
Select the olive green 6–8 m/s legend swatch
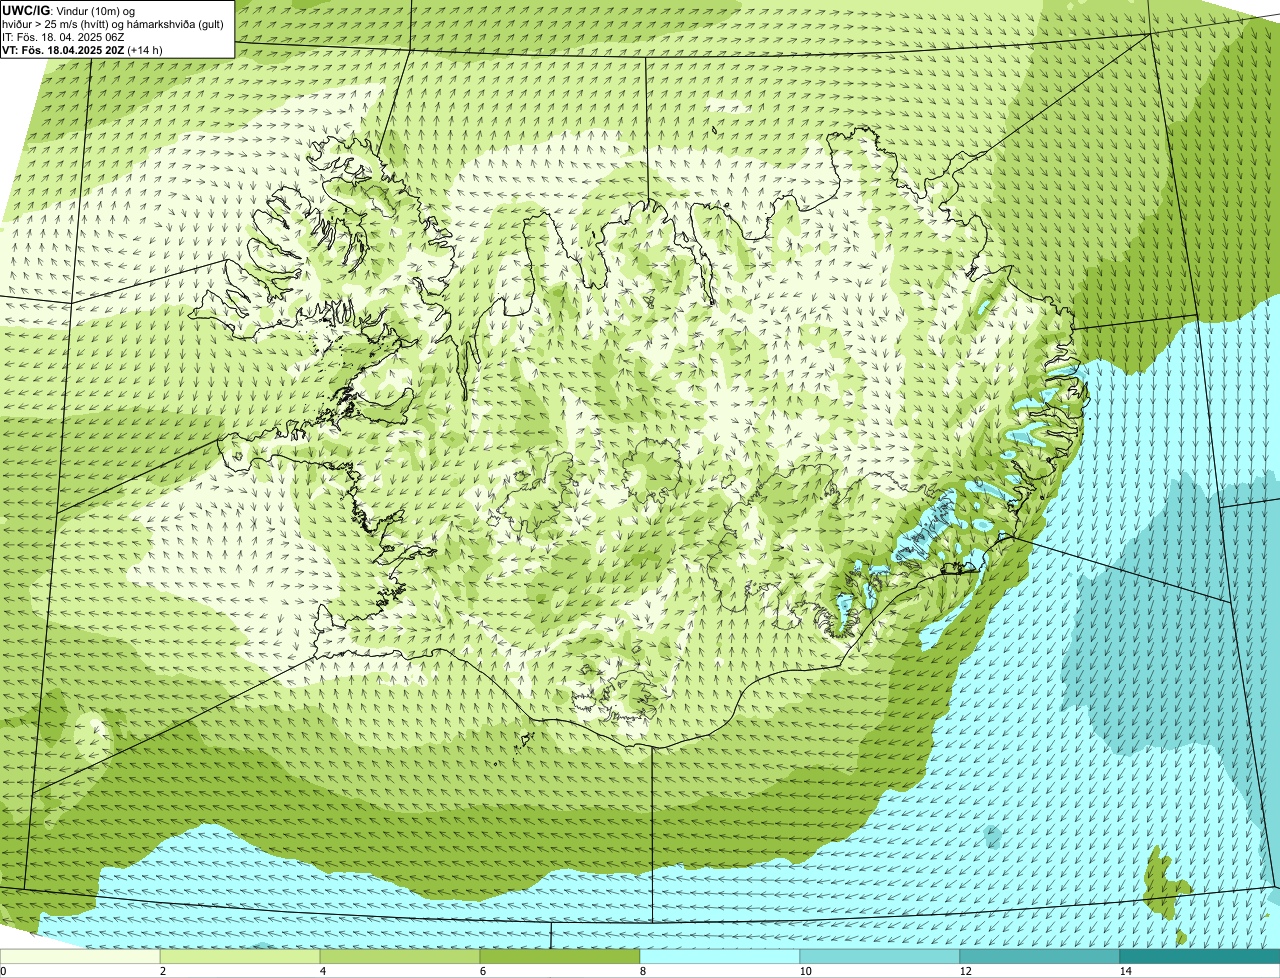[x=560, y=956]
